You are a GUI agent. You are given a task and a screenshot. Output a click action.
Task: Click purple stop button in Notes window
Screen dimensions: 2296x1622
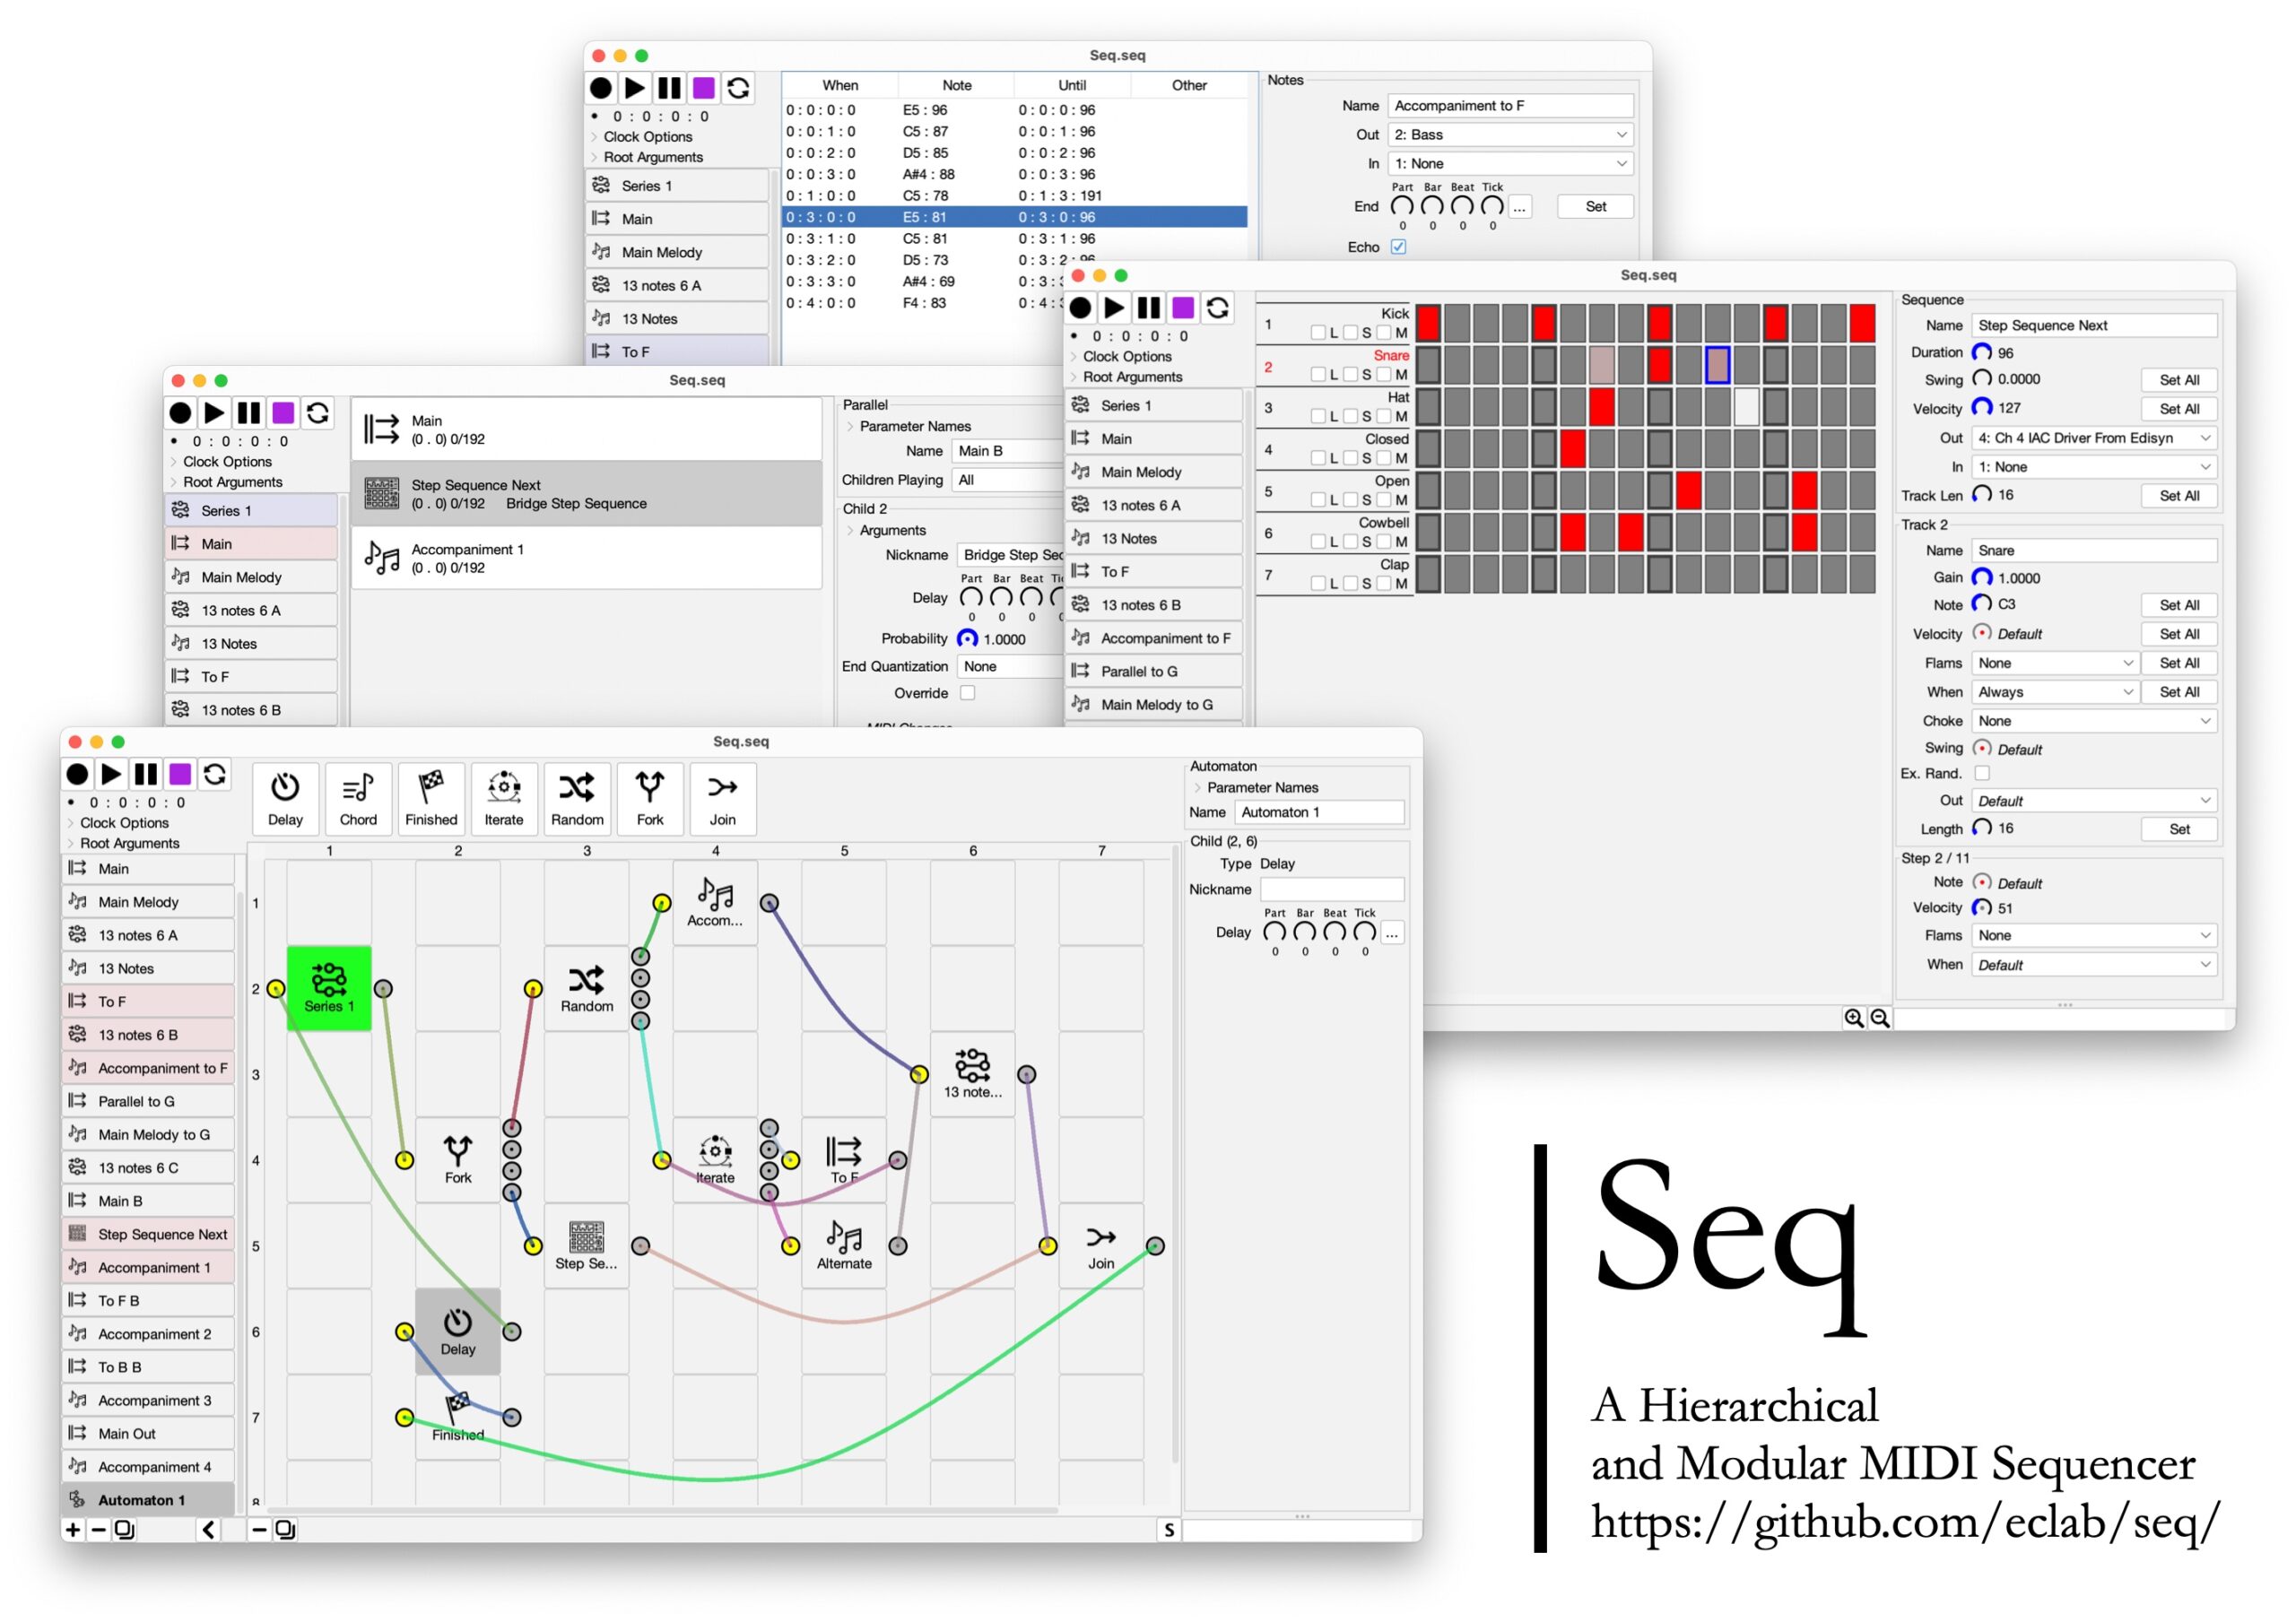704,88
